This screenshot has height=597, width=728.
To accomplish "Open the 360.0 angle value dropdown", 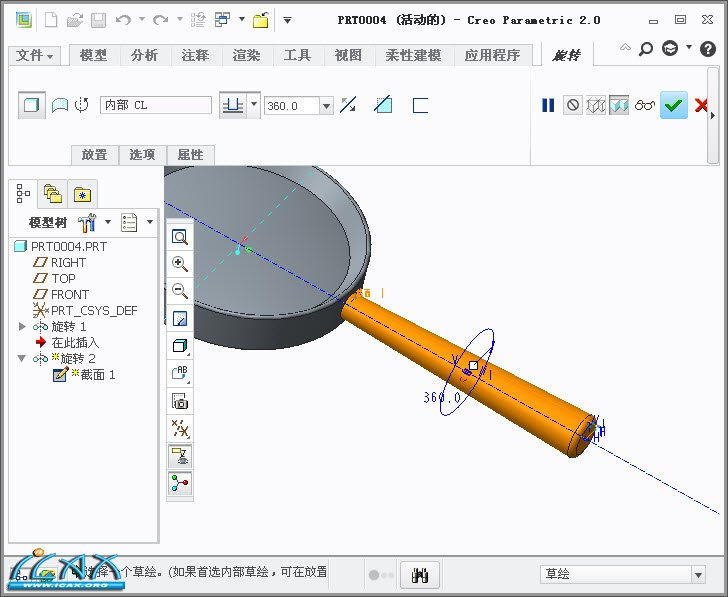I will click(326, 105).
